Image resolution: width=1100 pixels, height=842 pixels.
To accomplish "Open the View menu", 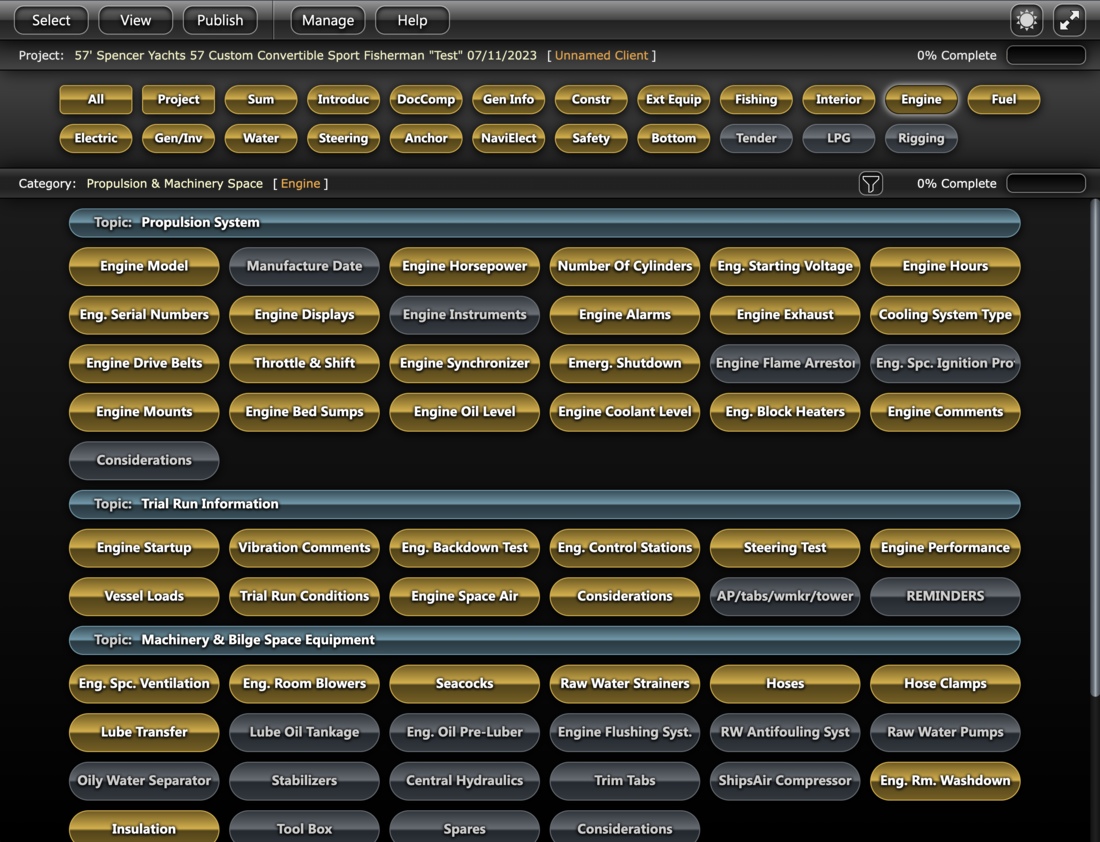I will 135,20.
